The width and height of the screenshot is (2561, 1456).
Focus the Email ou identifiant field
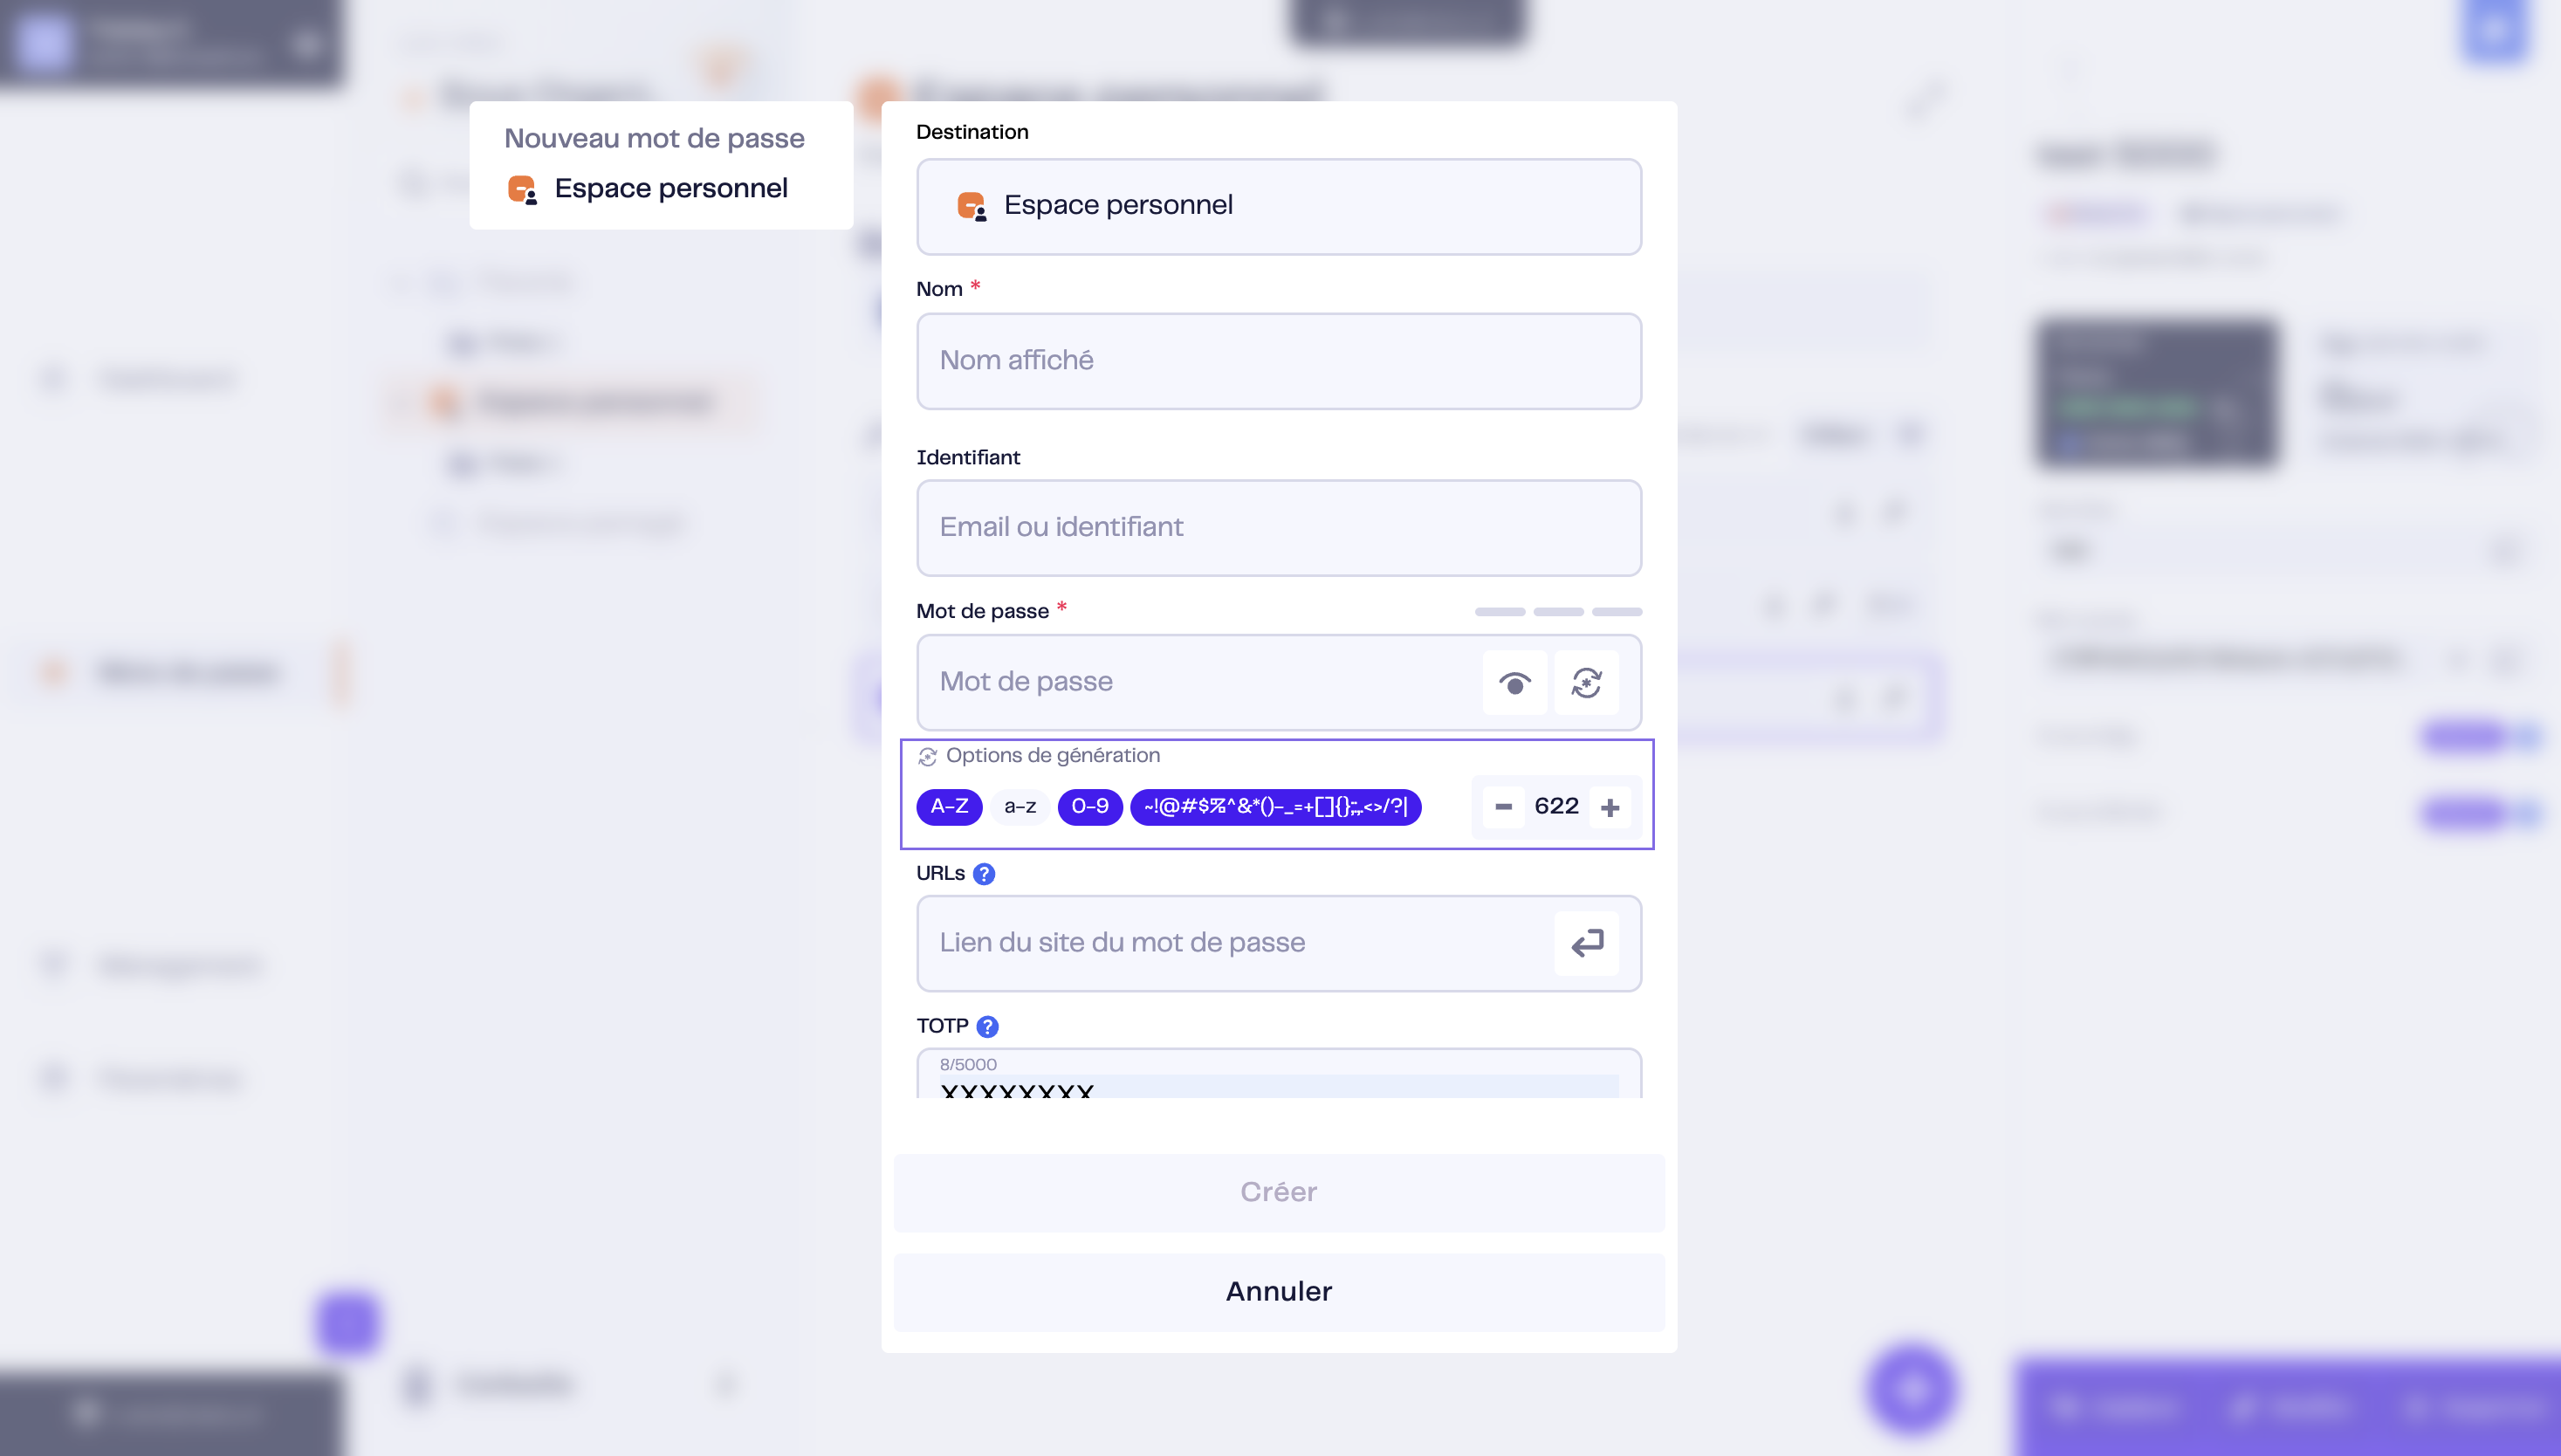point(1279,528)
